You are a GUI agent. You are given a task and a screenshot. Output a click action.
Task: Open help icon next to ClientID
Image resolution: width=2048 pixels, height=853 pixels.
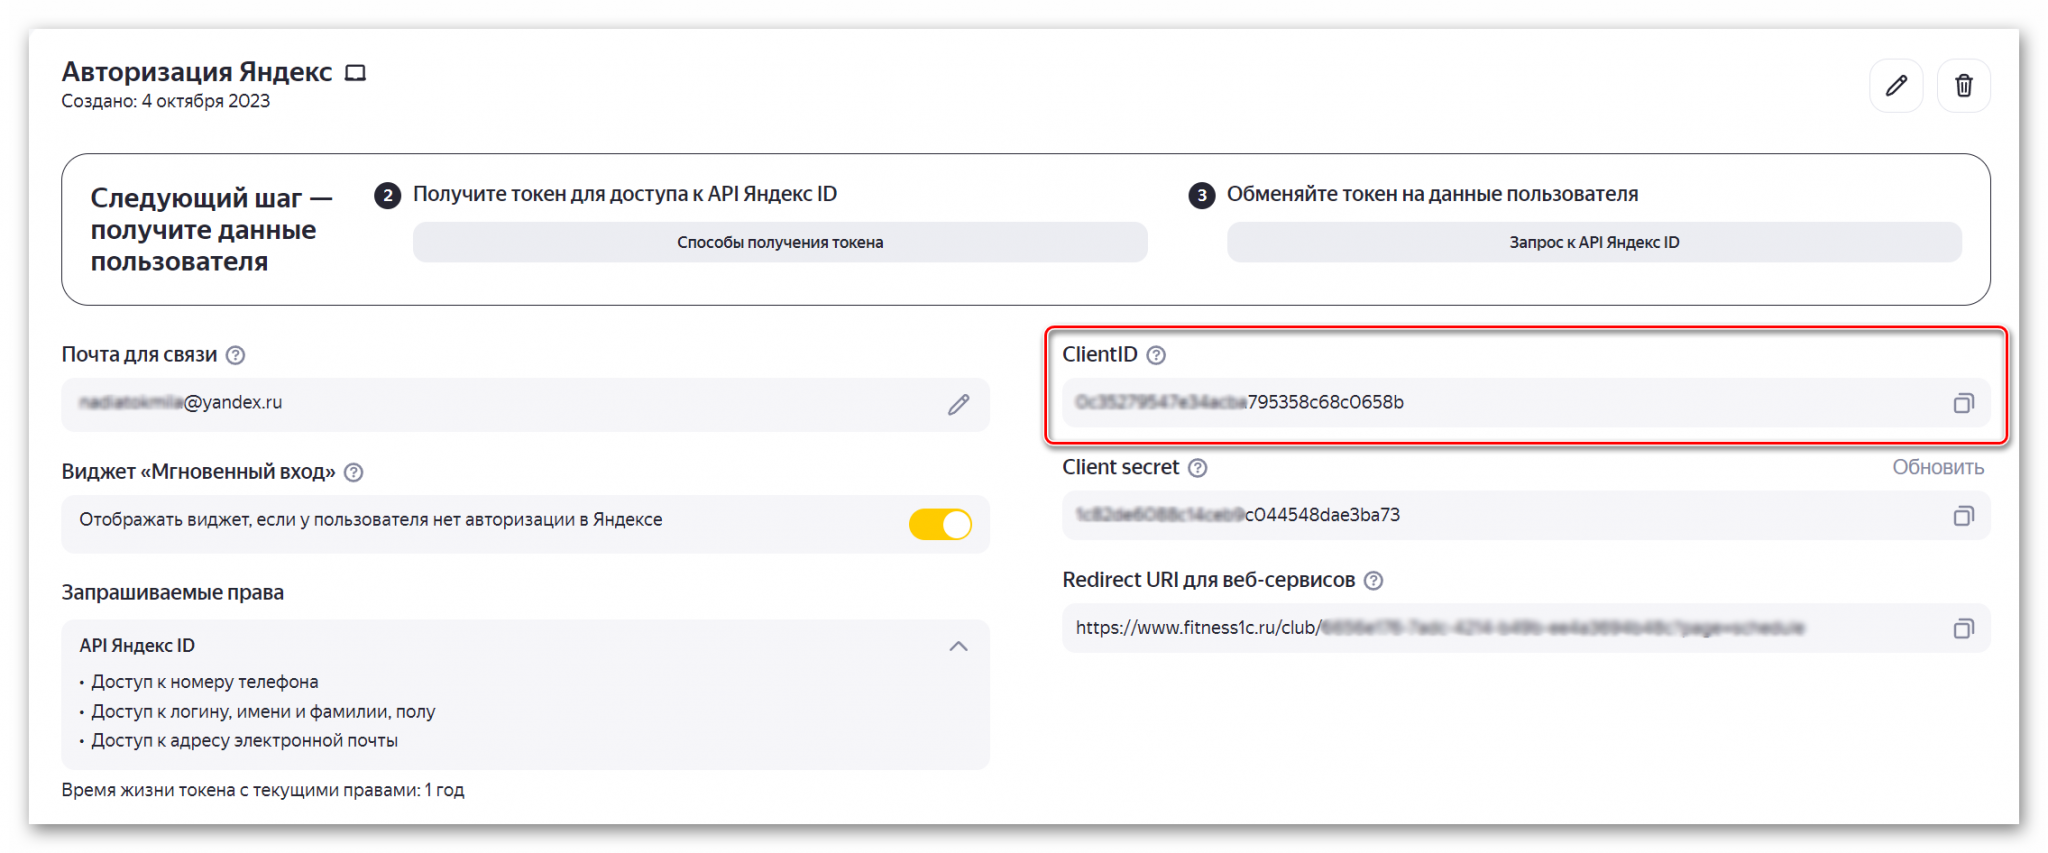[x=1156, y=355]
